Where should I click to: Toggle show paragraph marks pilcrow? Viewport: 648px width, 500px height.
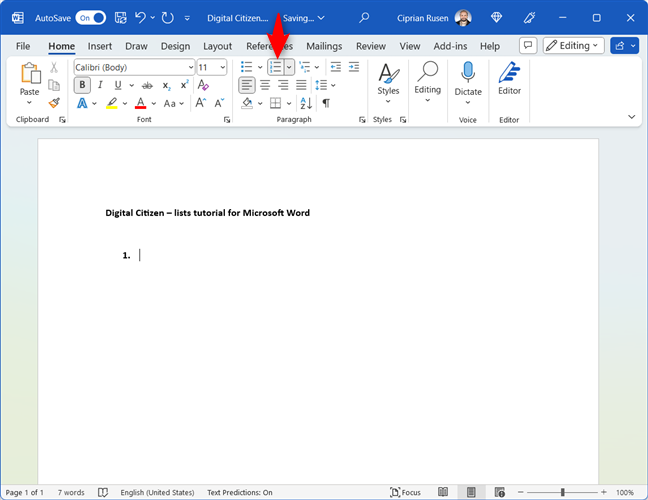[x=326, y=103]
